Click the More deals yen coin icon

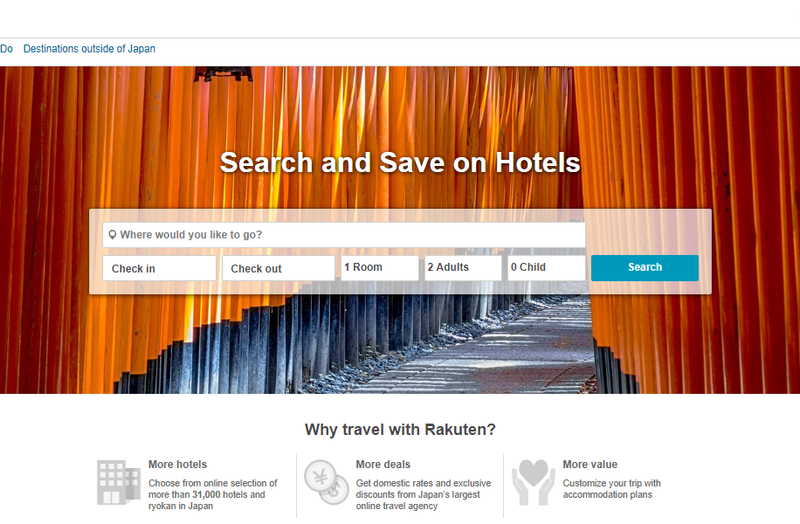point(327,482)
